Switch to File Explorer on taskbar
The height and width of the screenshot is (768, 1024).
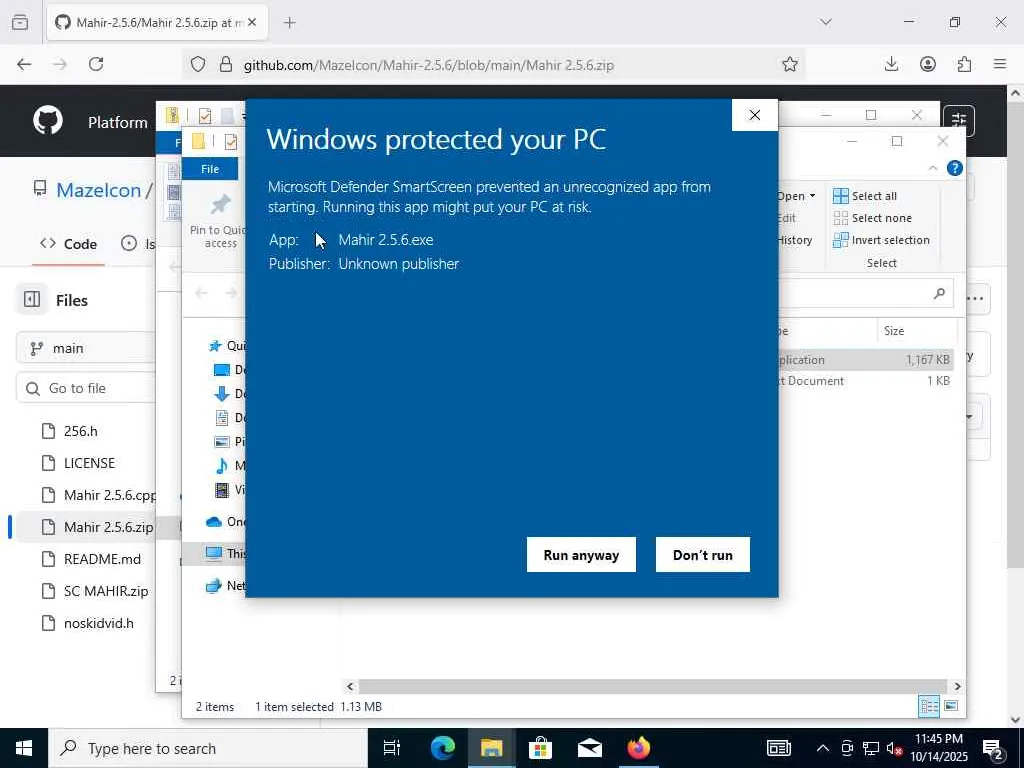pyautogui.click(x=491, y=748)
